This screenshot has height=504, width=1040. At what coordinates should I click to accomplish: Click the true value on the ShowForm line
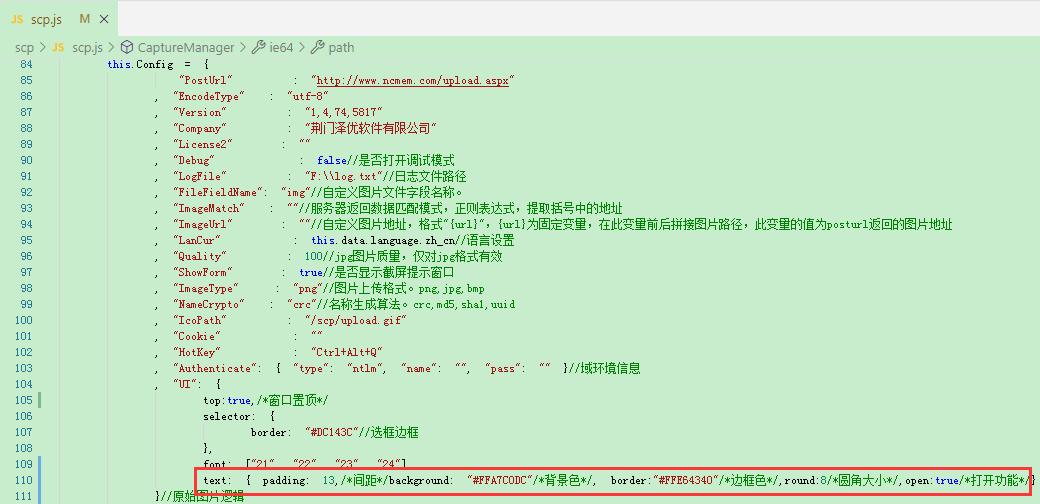311,271
